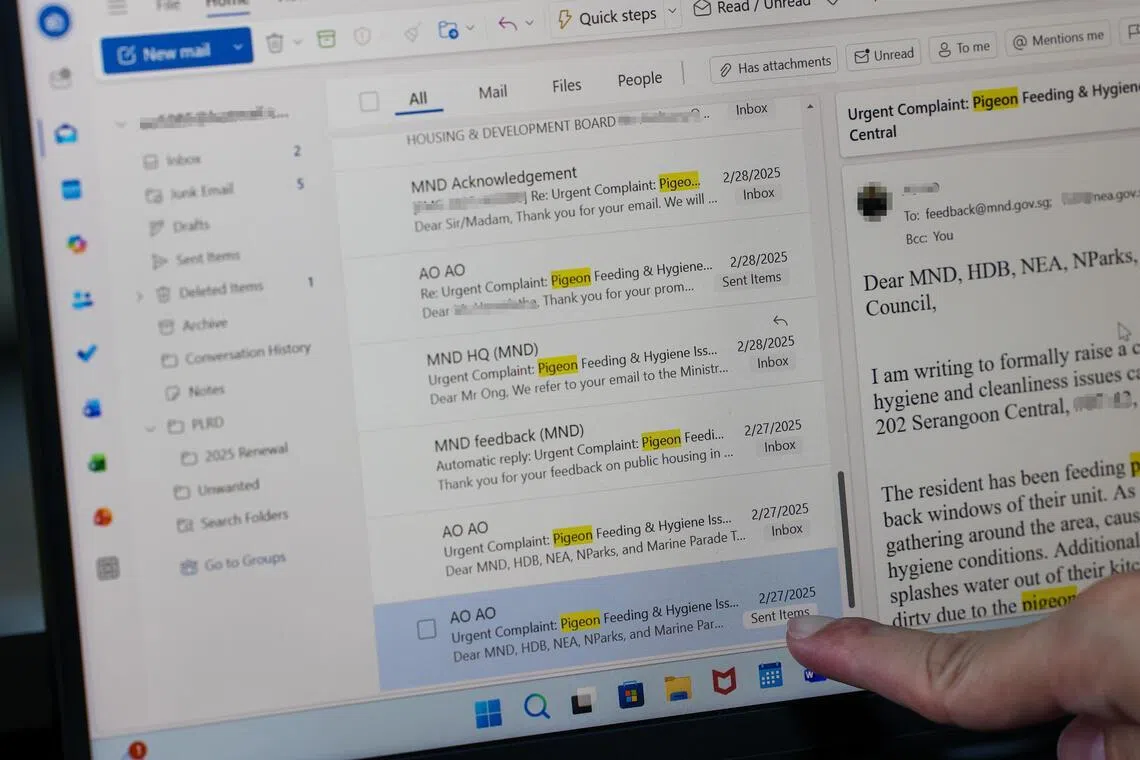This screenshot has height=760, width=1140.
Task: Open Calendar from the left app rail
Action: tap(72, 189)
